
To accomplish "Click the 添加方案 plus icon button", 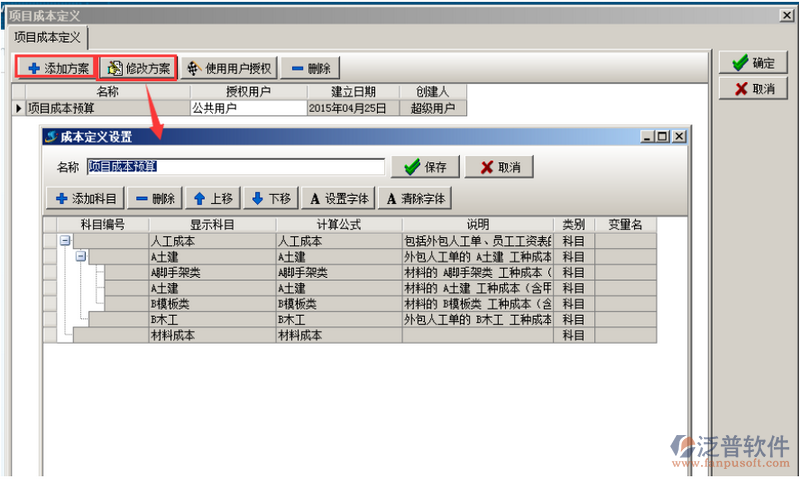I will coord(57,68).
